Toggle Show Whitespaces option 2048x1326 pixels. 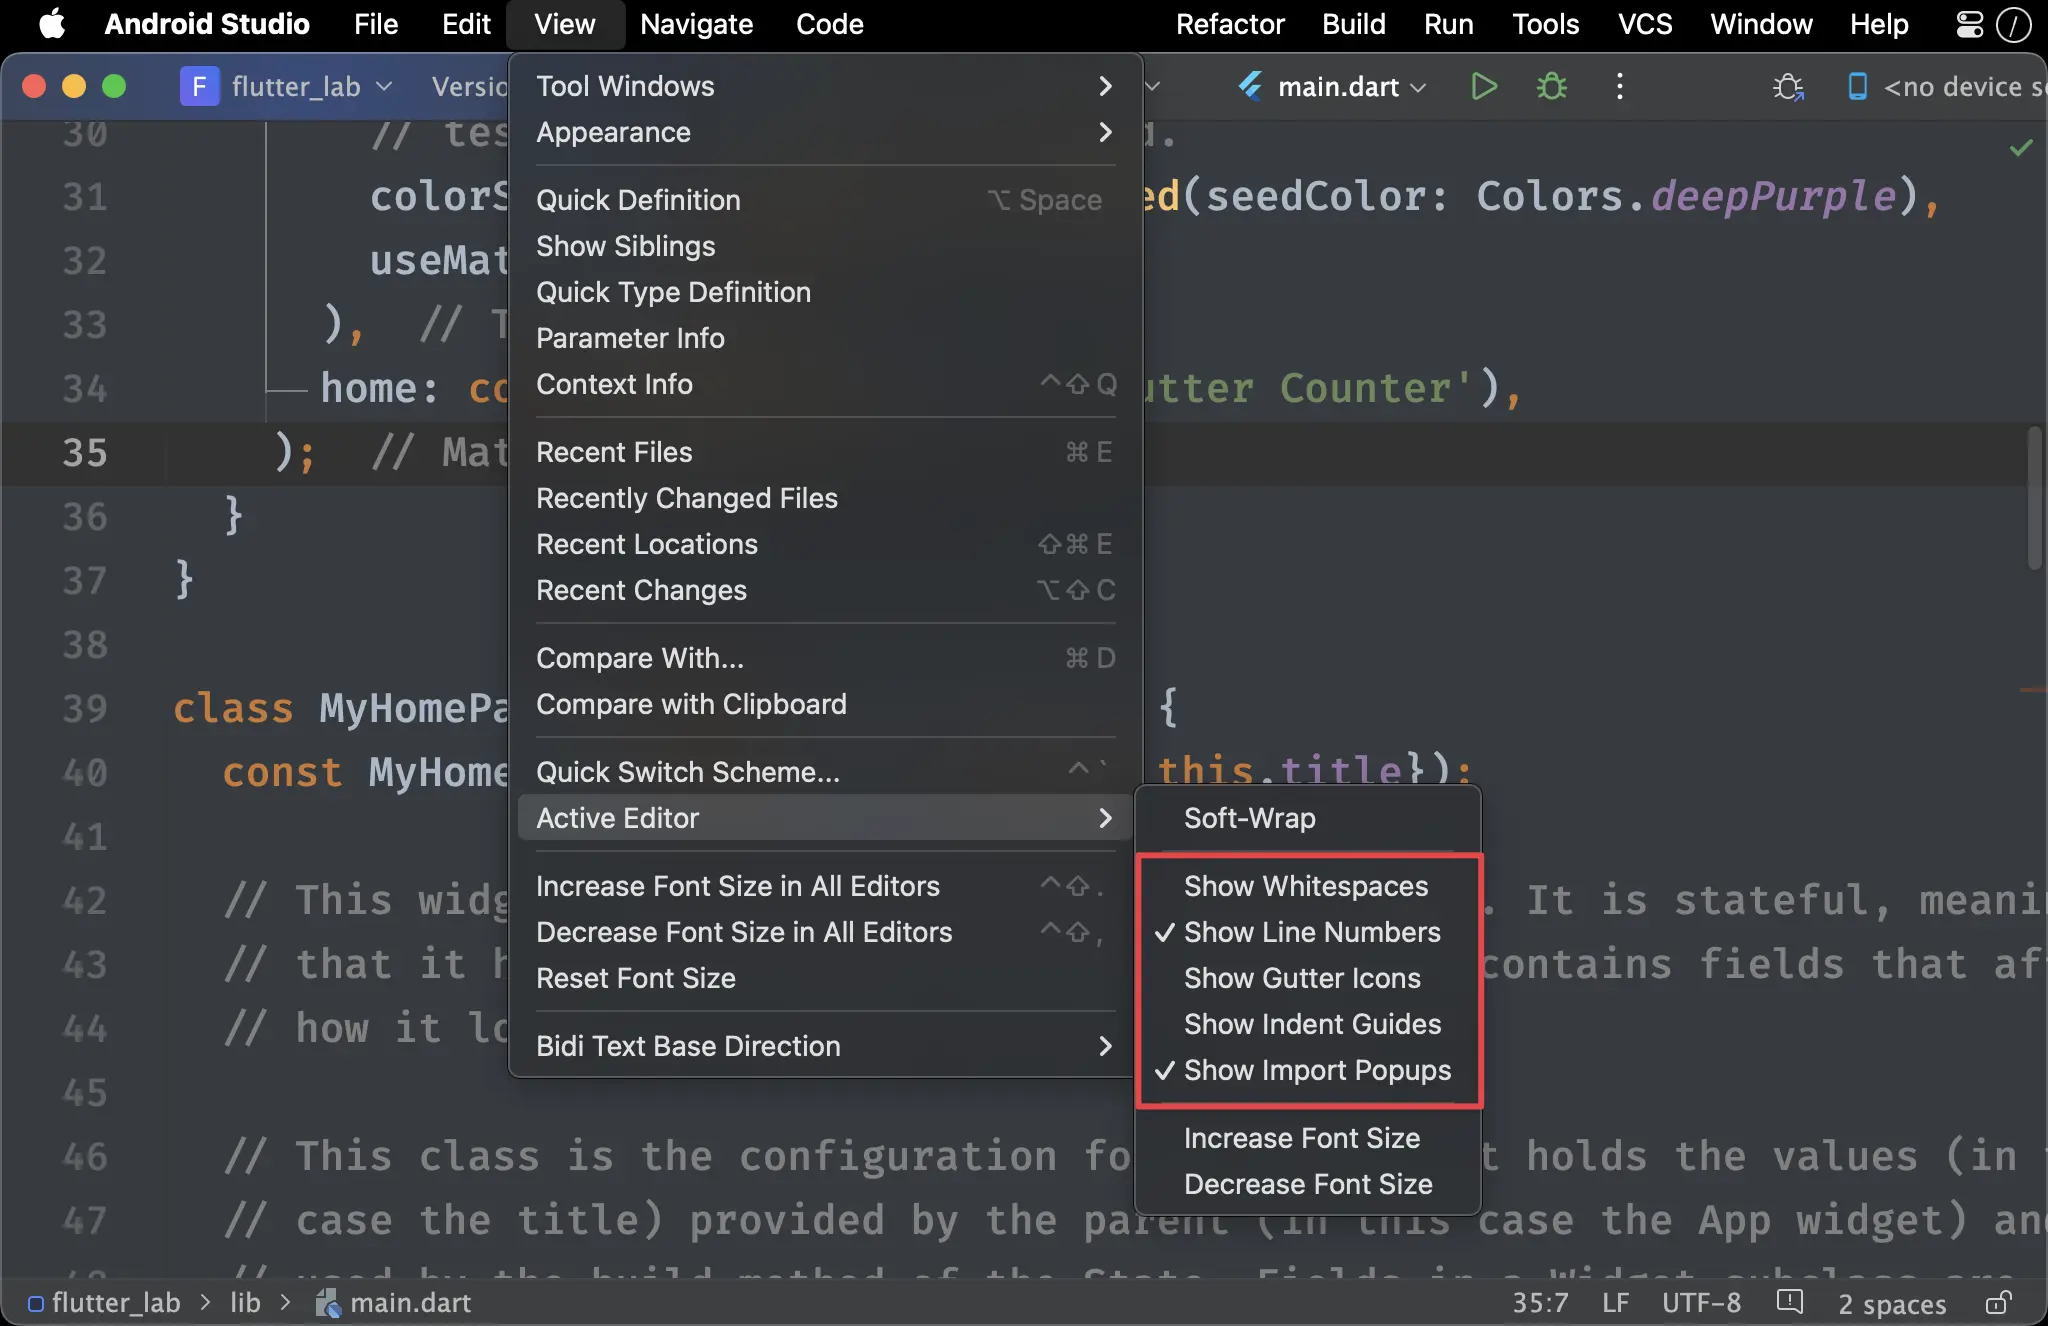1305,885
